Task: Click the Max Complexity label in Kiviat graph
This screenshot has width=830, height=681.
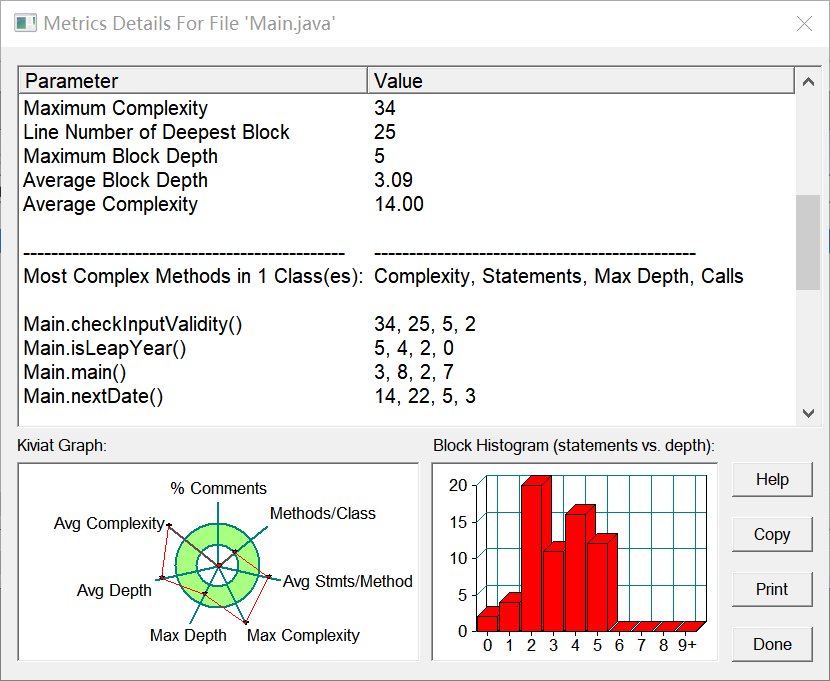Action: pyautogui.click(x=303, y=635)
